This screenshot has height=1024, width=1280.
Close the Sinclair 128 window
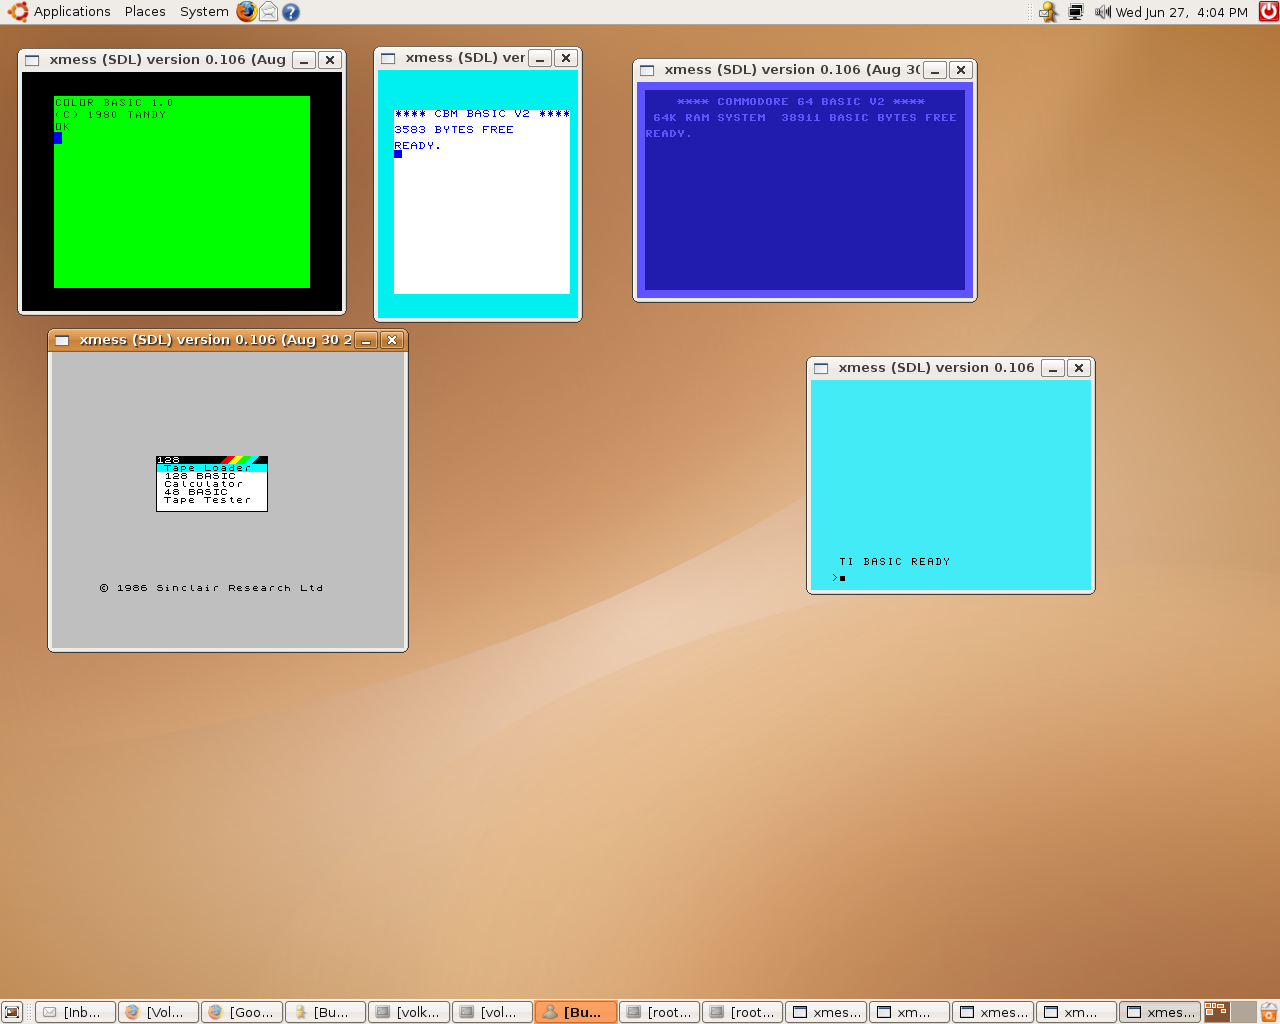point(392,340)
